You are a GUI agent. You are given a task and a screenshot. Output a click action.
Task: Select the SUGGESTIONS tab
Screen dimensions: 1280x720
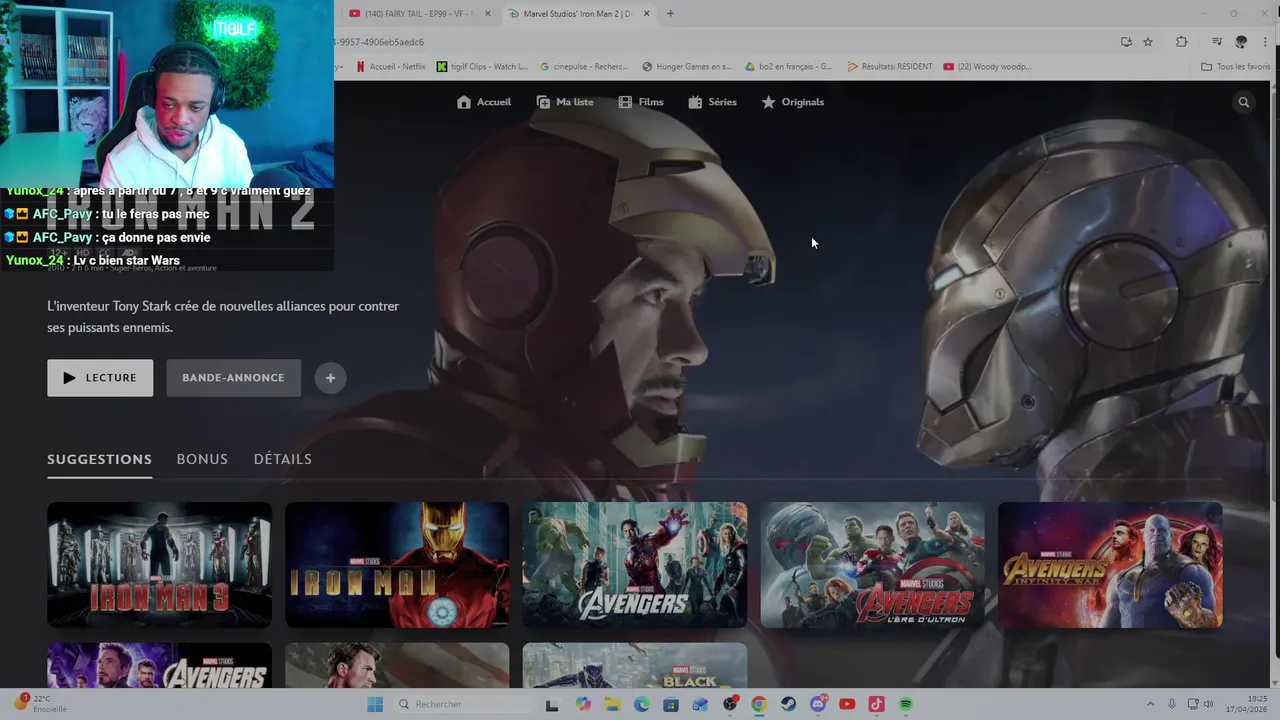pyautogui.click(x=99, y=459)
